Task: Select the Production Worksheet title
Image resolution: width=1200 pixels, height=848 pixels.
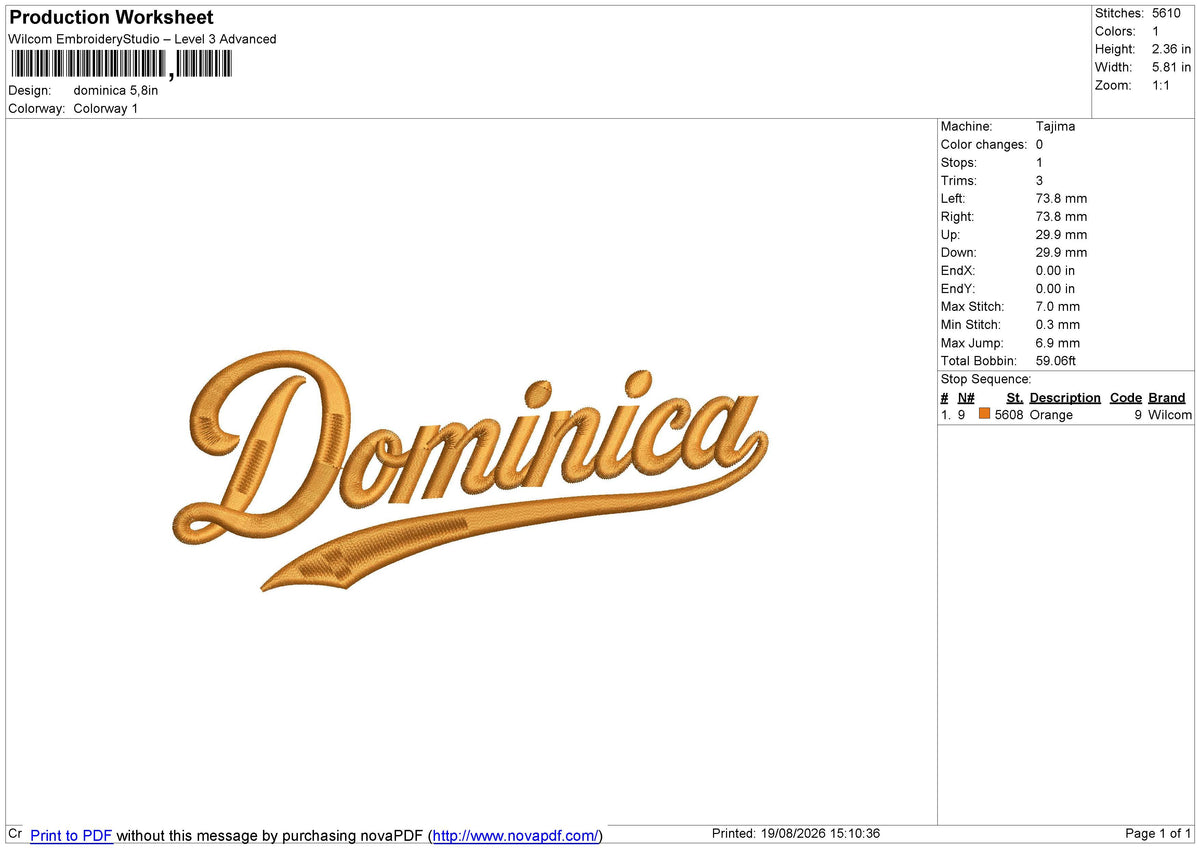Action: tap(111, 17)
